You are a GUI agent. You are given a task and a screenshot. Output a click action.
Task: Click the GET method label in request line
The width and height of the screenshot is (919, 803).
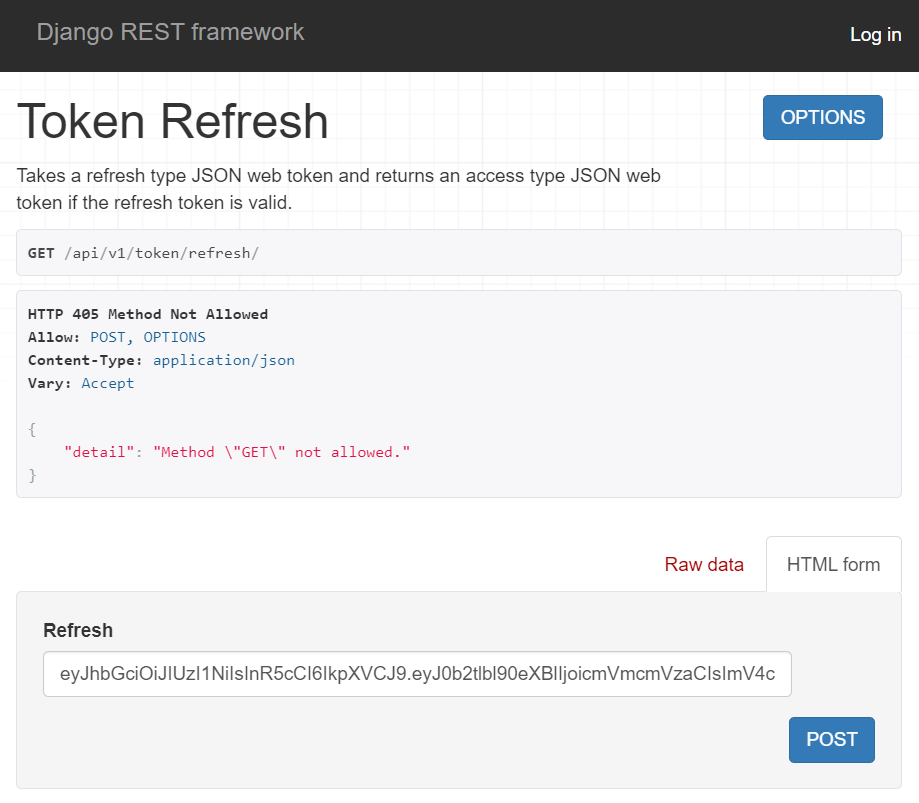point(41,253)
